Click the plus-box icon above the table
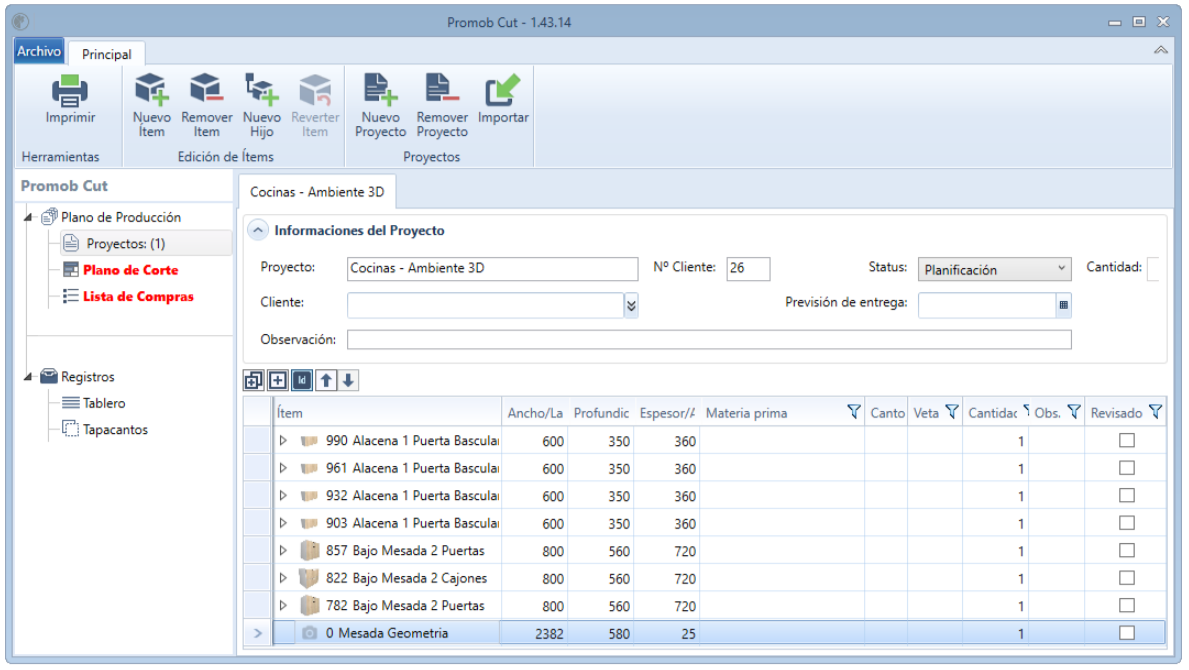The width and height of the screenshot is (1189, 670). 278,380
